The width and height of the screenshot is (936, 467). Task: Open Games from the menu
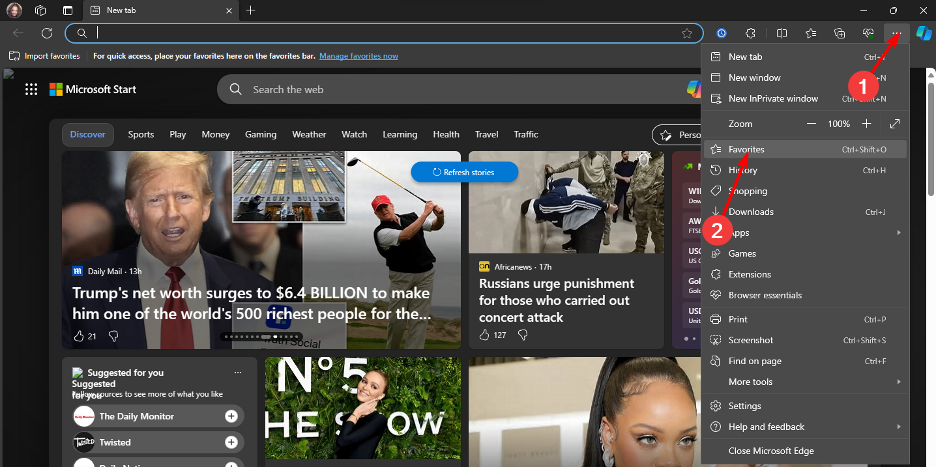(x=805, y=254)
